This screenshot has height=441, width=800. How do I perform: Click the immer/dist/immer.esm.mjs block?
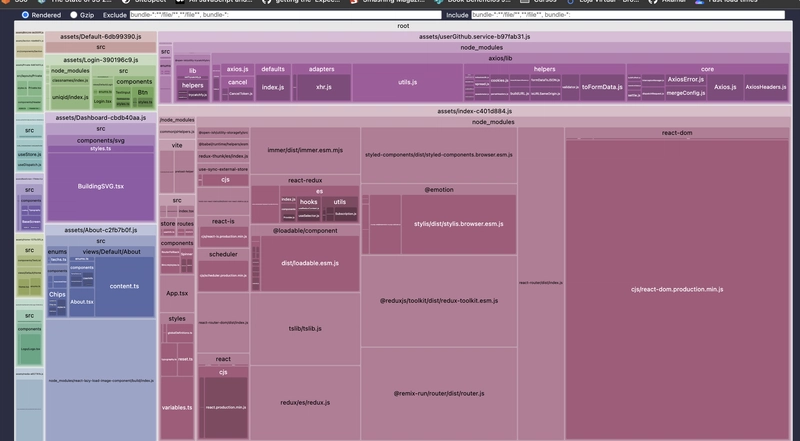[x=305, y=150]
